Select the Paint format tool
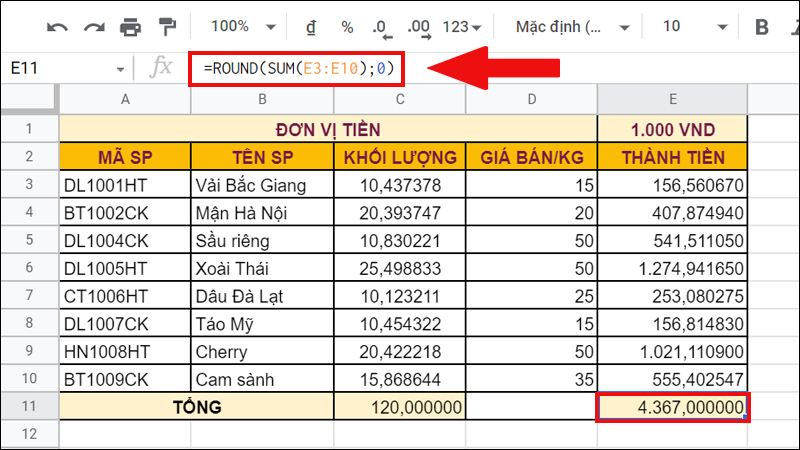800x450 pixels. 167,26
